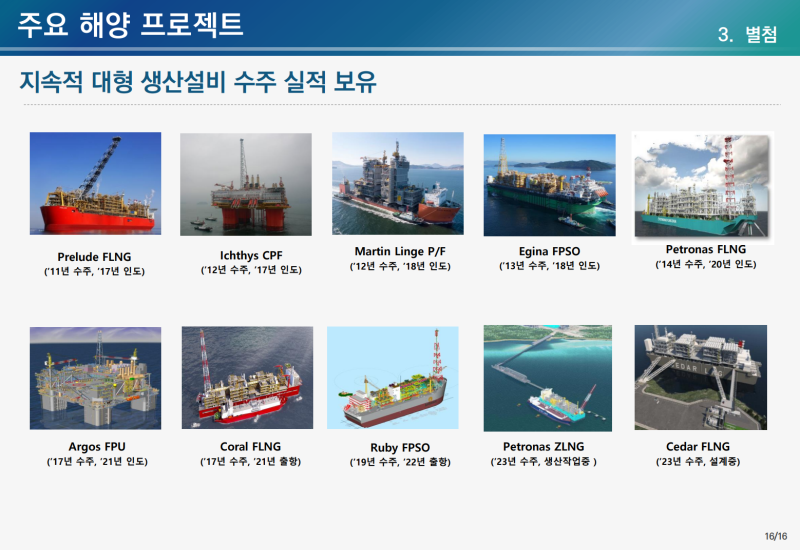Click the '19년 수주, '22년 출항' date text
The image size is (800, 550).
click(x=399, y=462)
